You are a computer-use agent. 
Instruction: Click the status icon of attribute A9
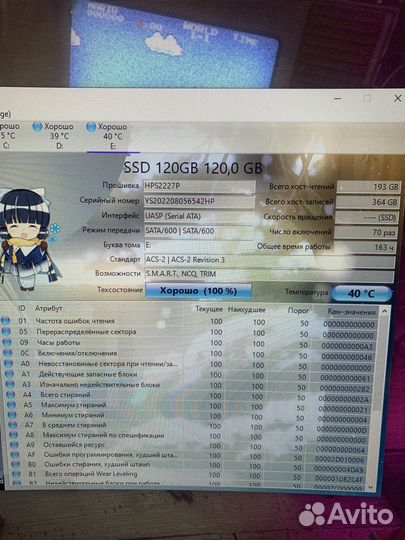[14, 445]
